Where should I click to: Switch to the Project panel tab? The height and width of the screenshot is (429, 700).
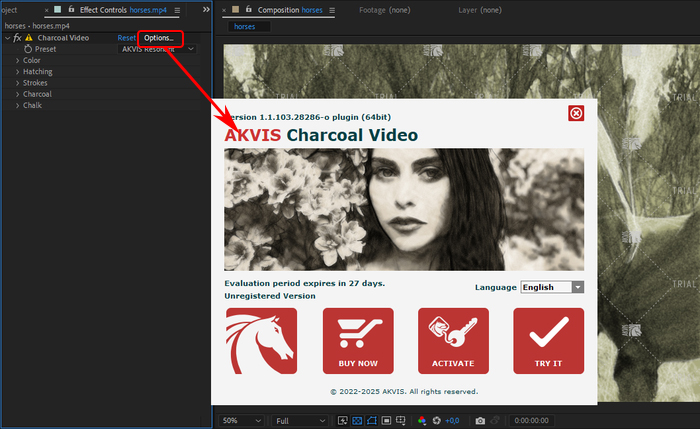(x=9, y=10)
